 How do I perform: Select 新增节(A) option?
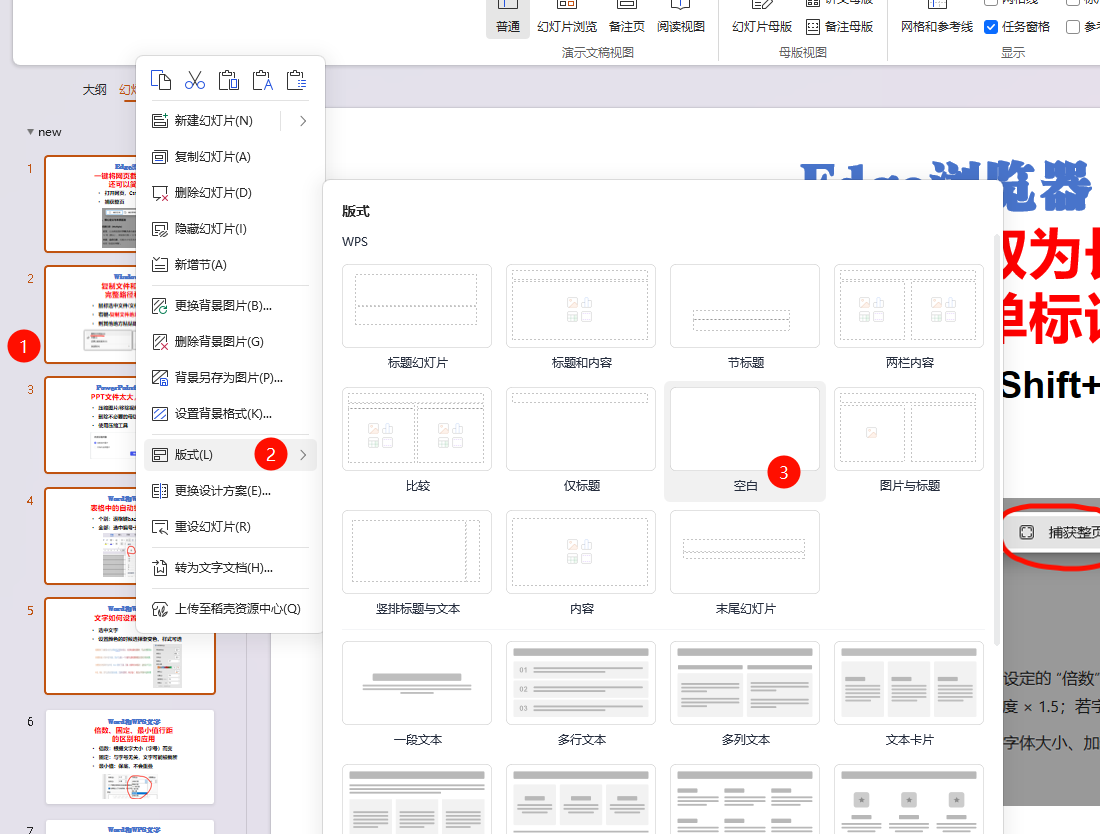tap(230, 264)
